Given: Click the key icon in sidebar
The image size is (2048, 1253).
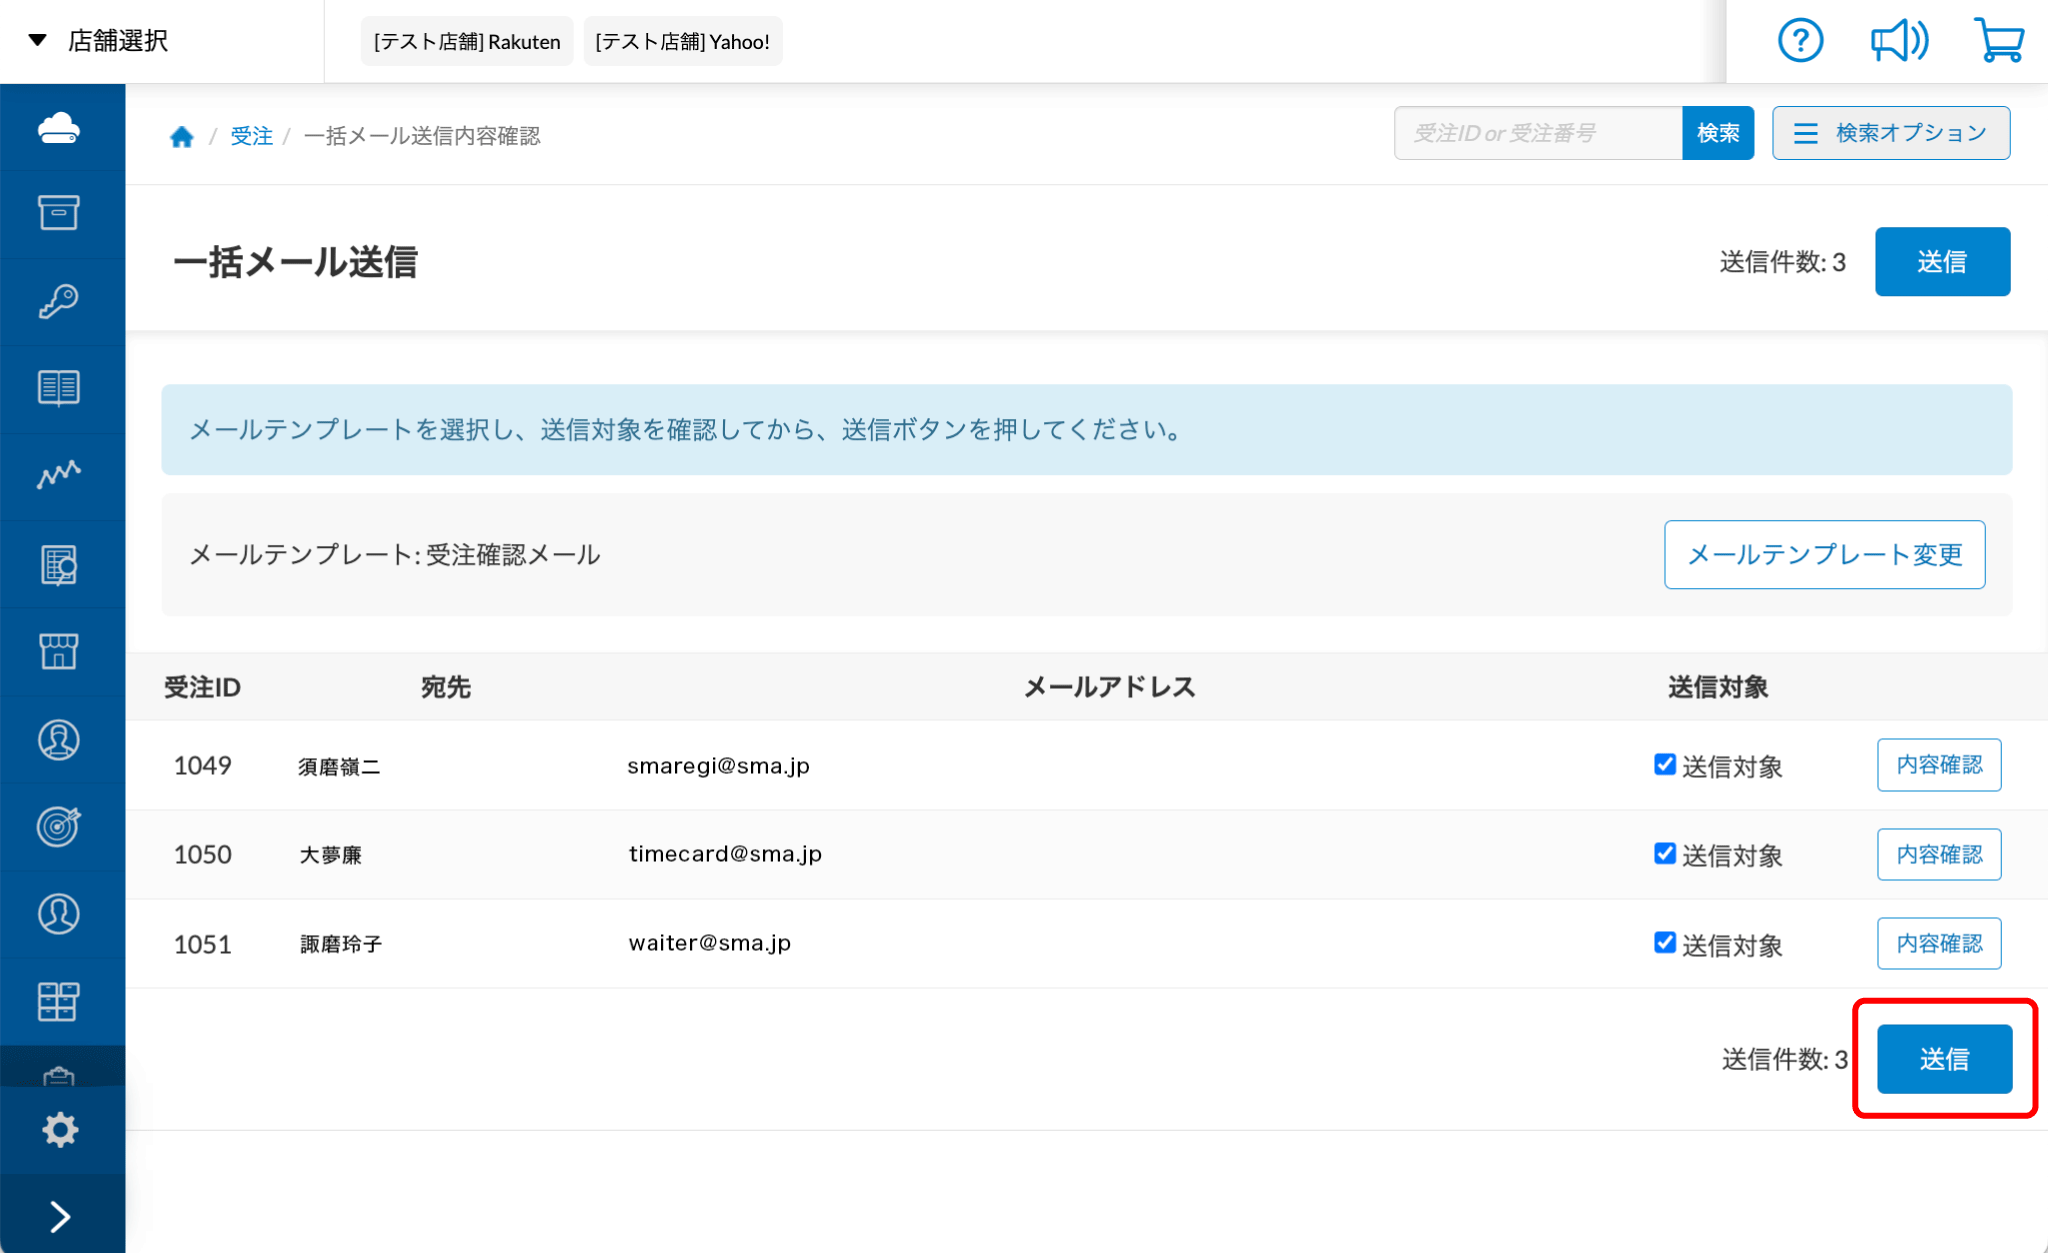Looking at the screenshot, I should coord(59,301).
